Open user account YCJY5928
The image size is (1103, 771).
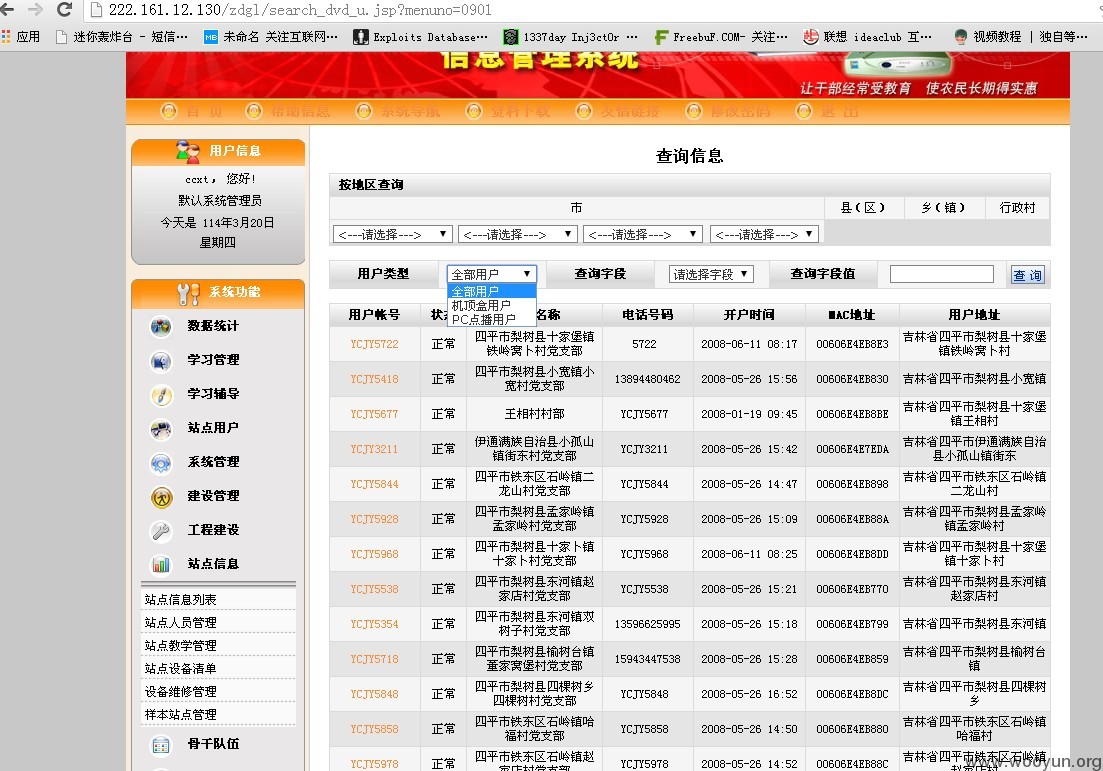click(374, 519)
